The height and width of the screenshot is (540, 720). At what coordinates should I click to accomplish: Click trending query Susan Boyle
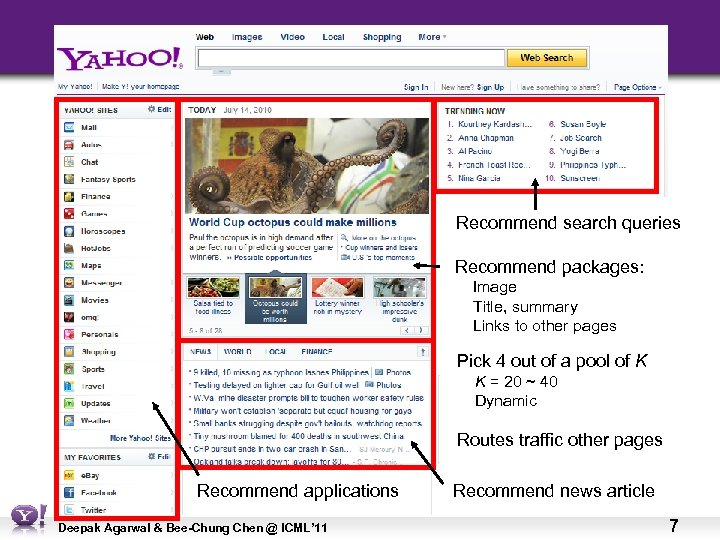click(583, 124)
